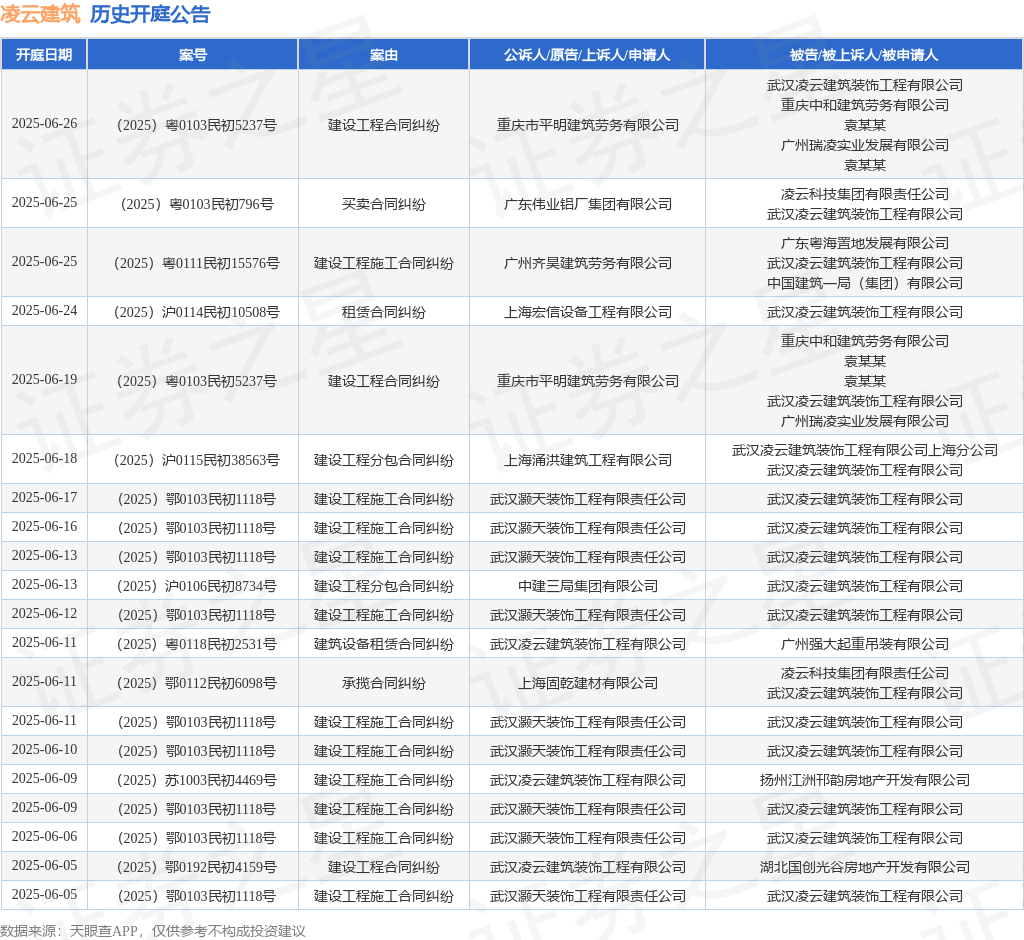Click '建设工程合同纠纷' in the 鄂0192民初4159号 row
The image size is (1024, 940).
coord(383,867)
